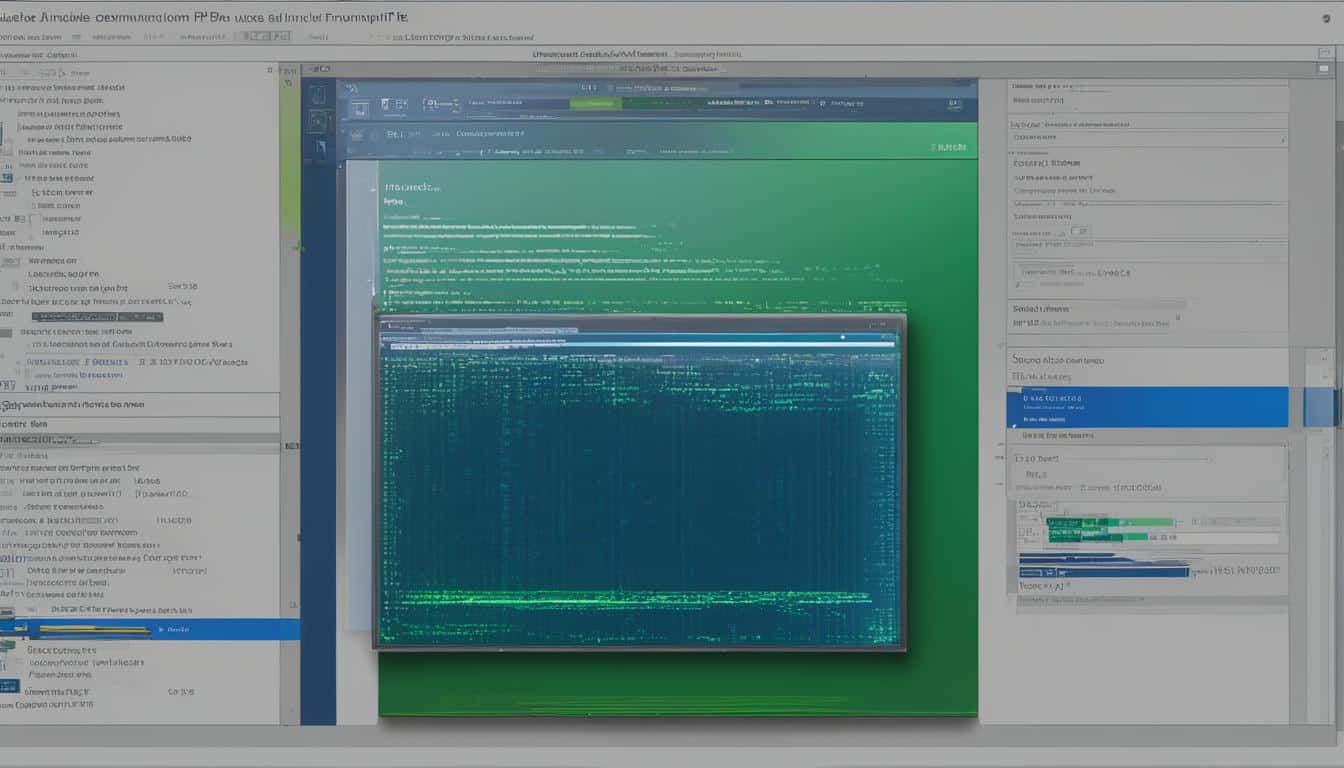The height and width of the screenshot is (768, 1344).
Task: Click the small numeric input box in the right panel
Action: click(x=1081, y=231)
